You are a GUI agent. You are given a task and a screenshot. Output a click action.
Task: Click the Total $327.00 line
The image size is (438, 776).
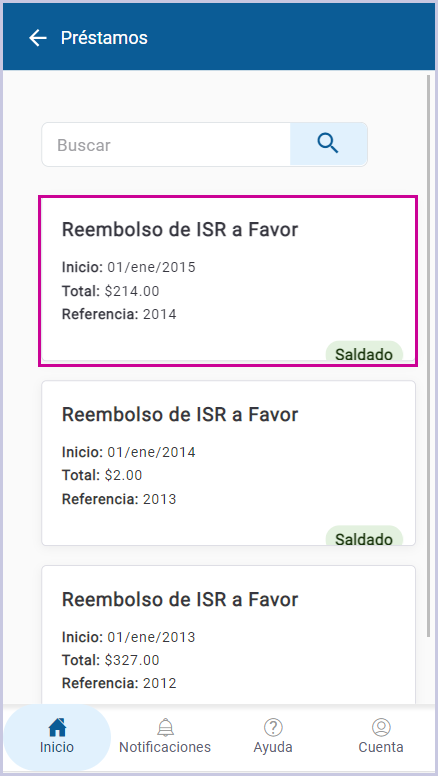(x=110, y=660)
